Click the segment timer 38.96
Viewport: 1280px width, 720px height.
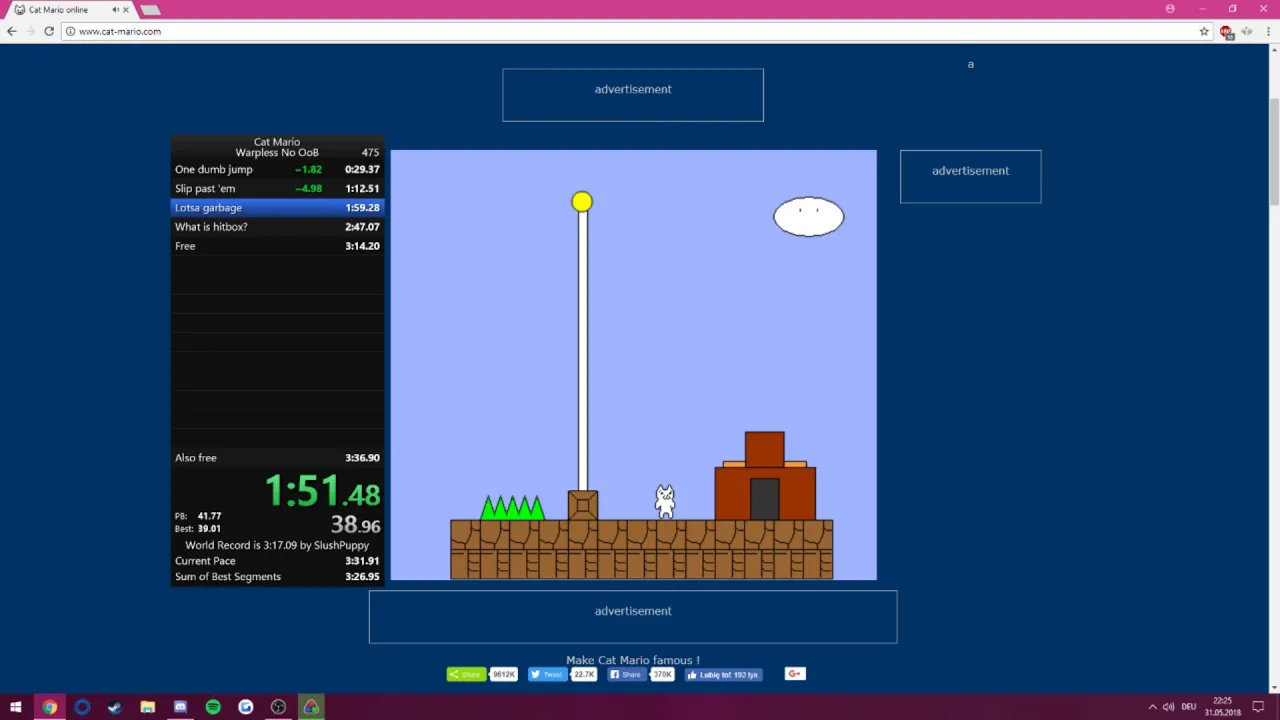point(355,524)
